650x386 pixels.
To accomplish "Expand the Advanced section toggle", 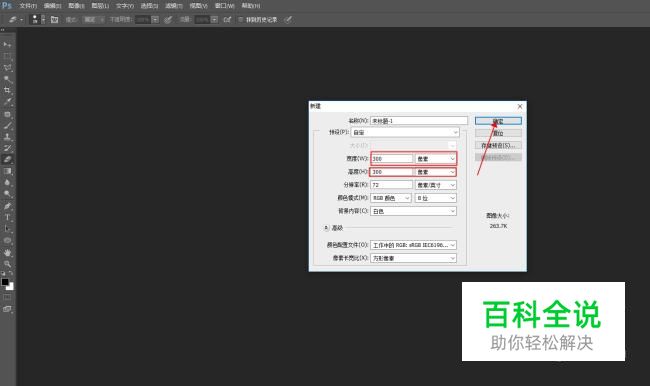I will tap(326, 228).
